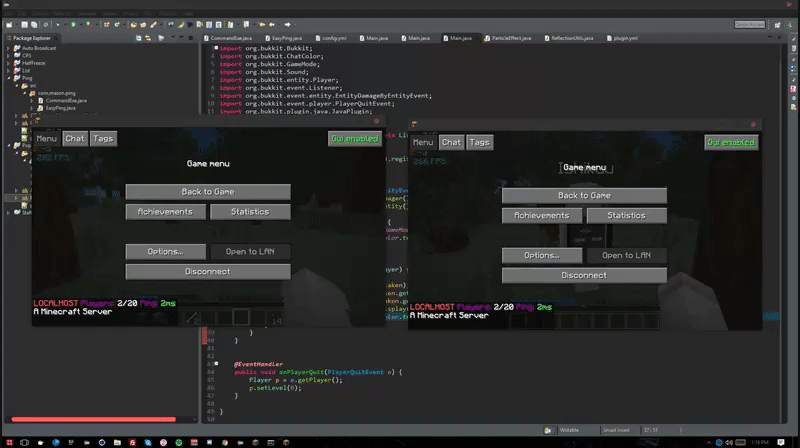Toggle Gui enabled in right Minecraft window
This screenshot has width=800, height=448.
(x=731, y=142)
